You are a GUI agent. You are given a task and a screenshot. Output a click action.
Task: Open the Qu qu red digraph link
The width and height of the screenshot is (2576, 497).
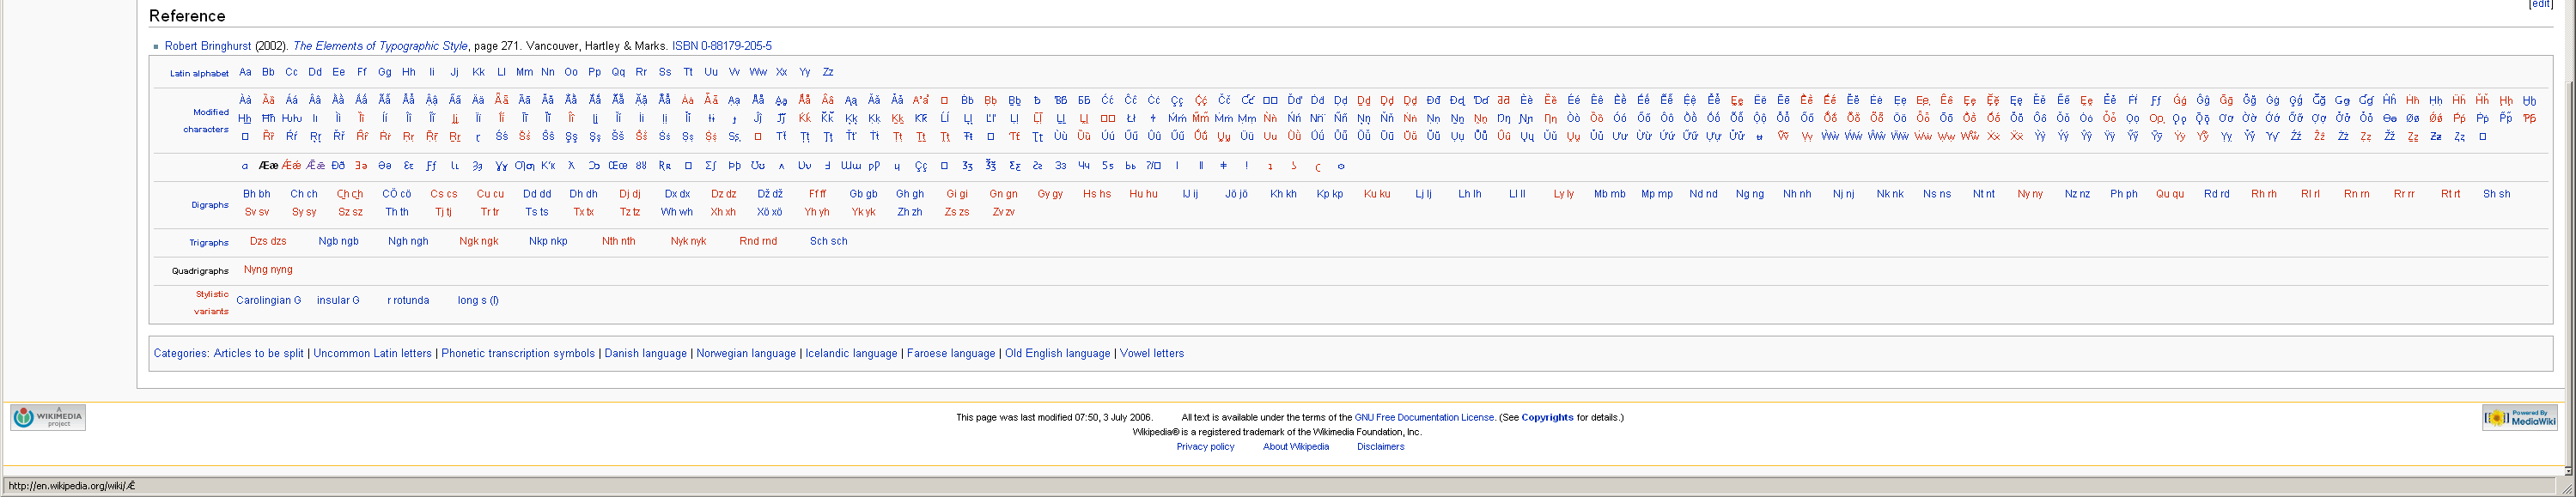[x=2170, y=194]
